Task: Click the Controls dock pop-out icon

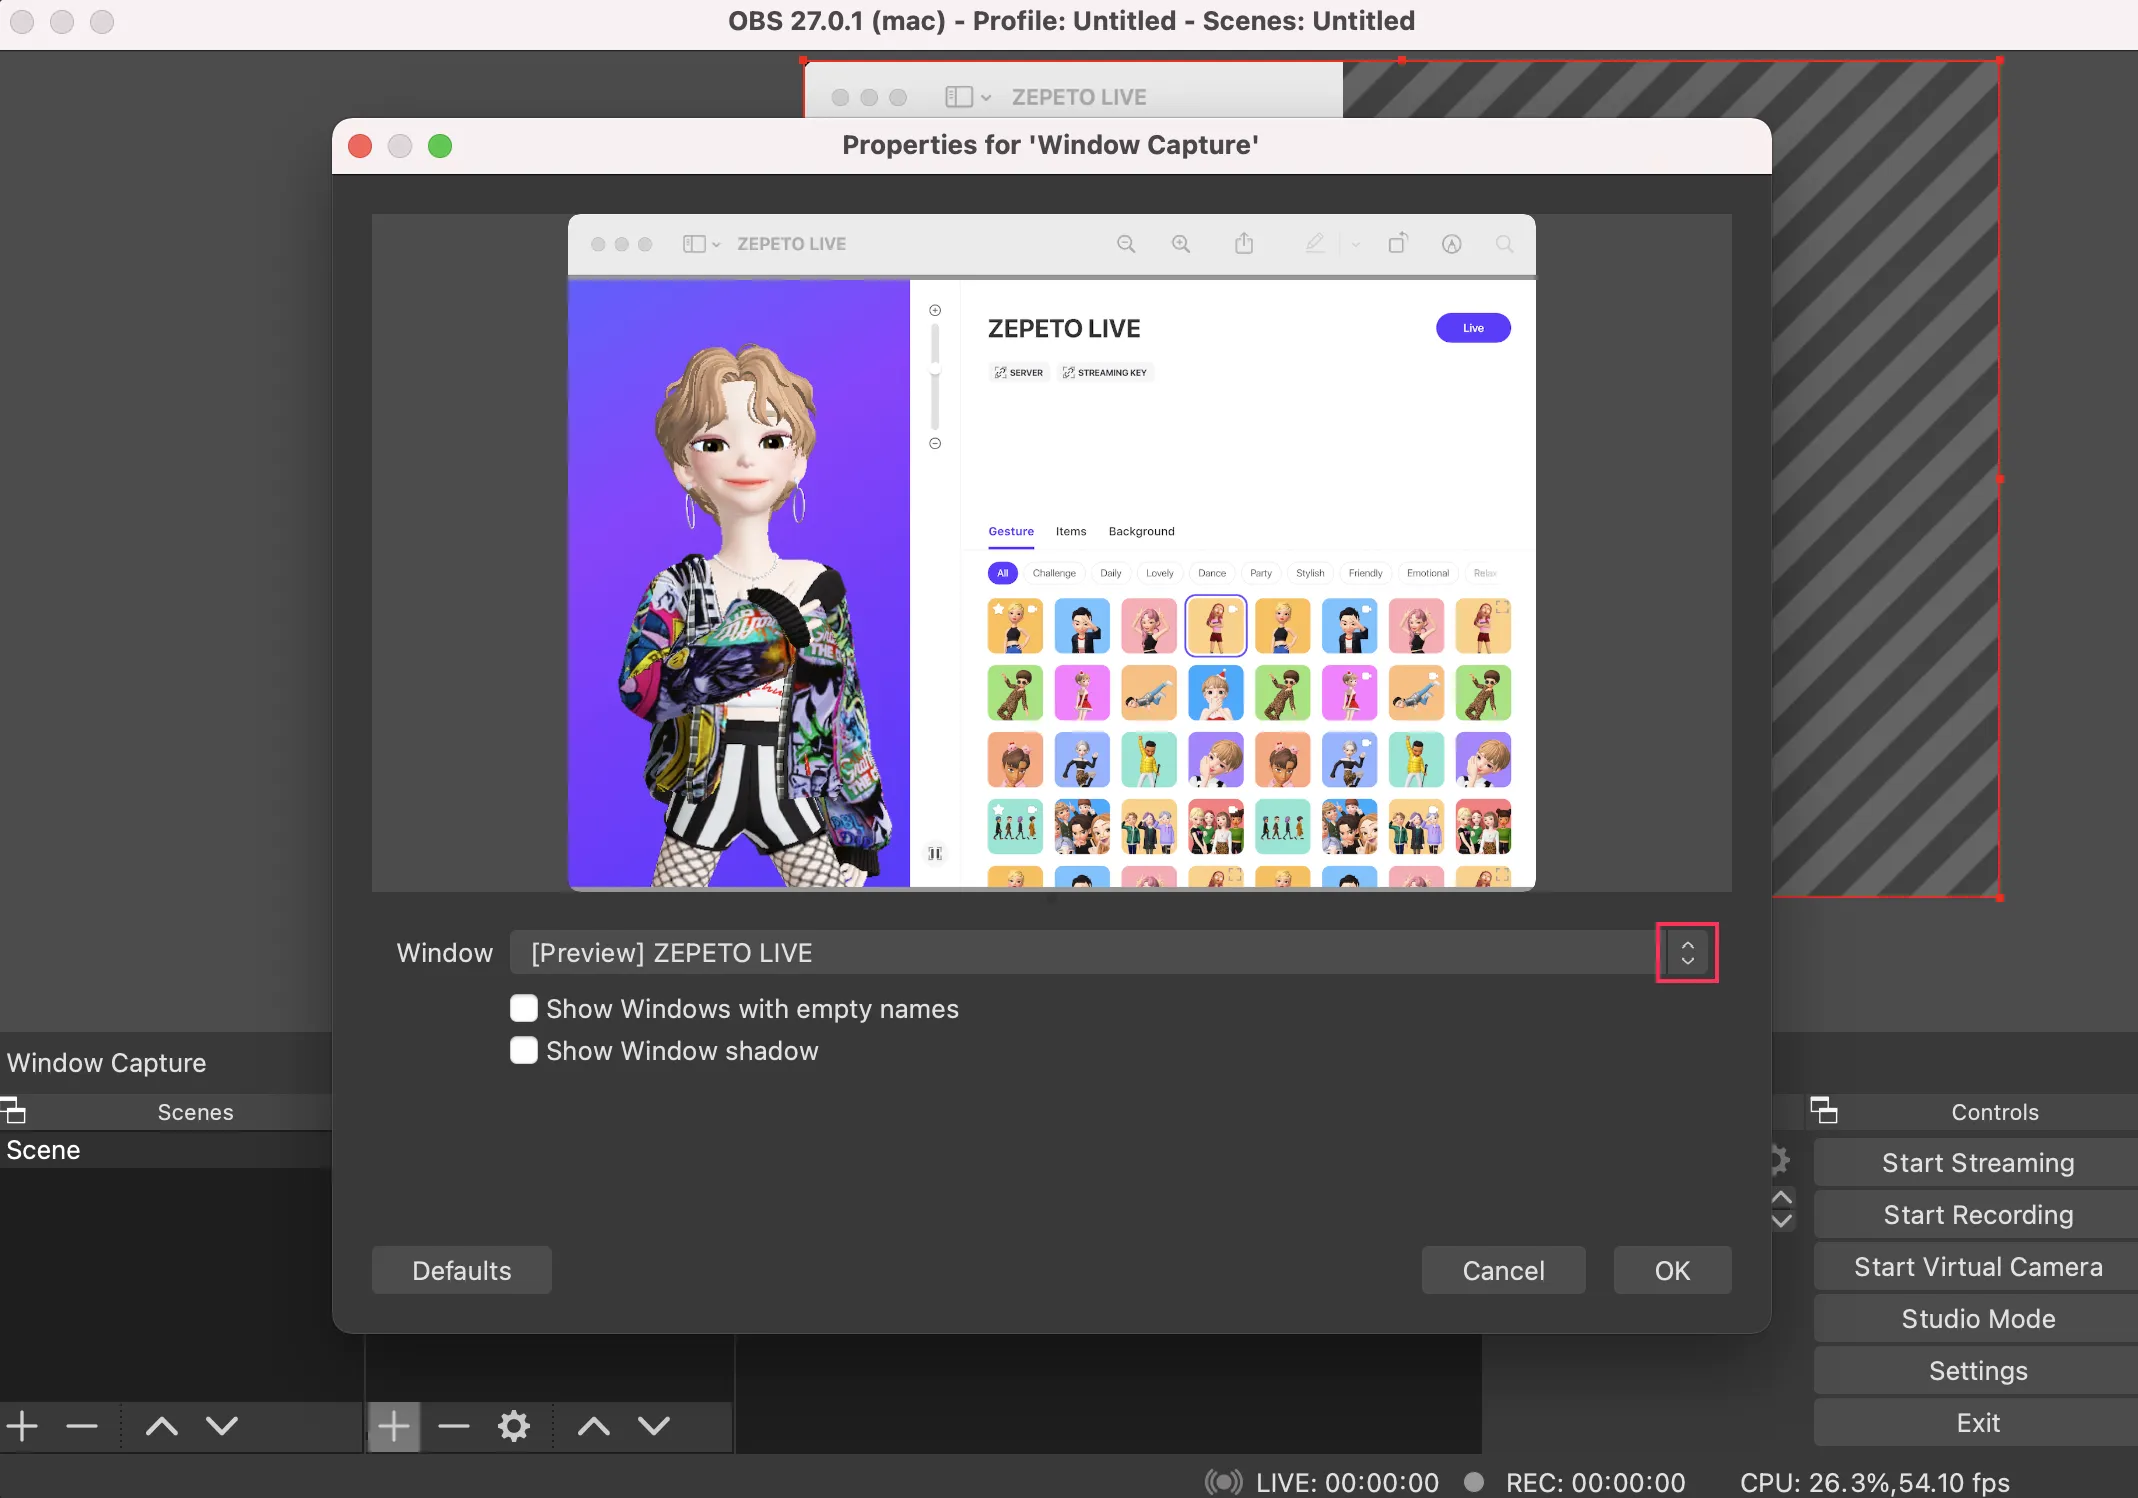Action: pos(1824,1110)
